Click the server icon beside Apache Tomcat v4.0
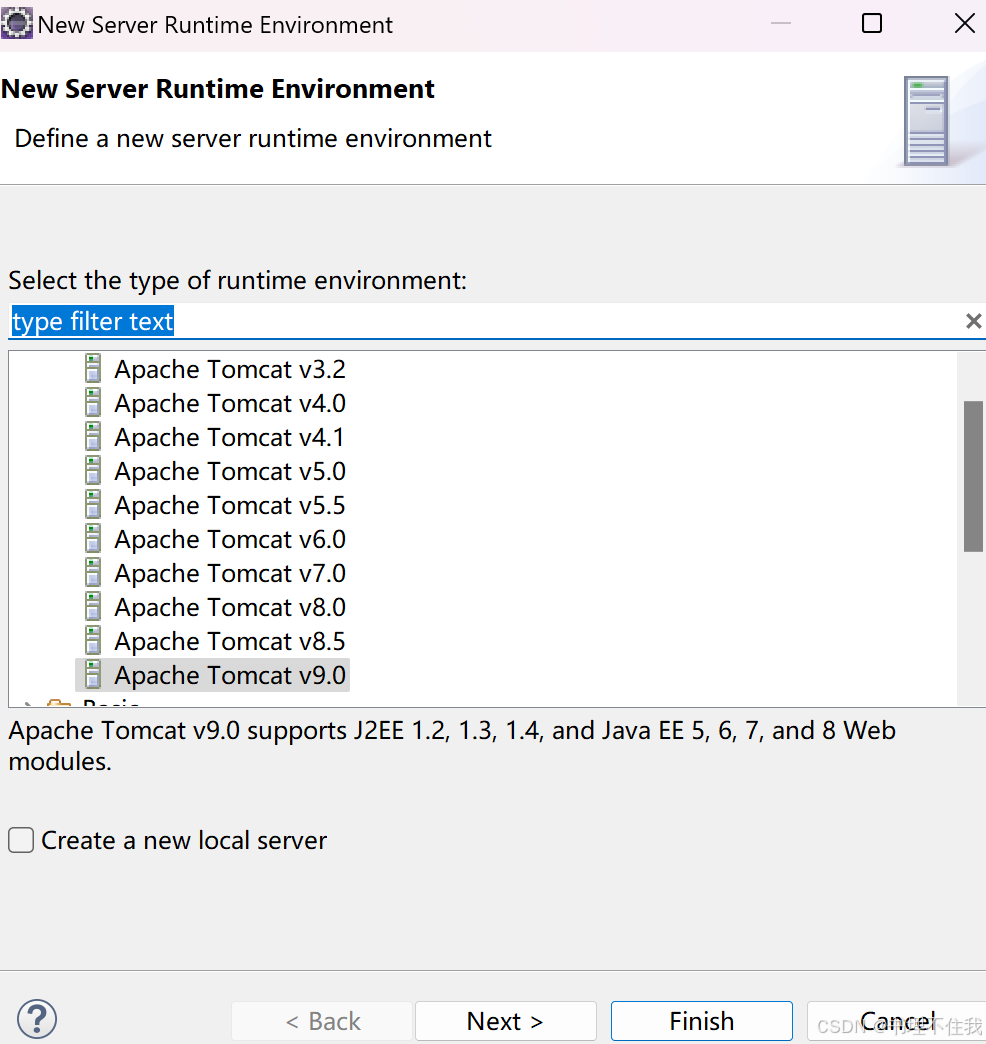 click(93, 402)
